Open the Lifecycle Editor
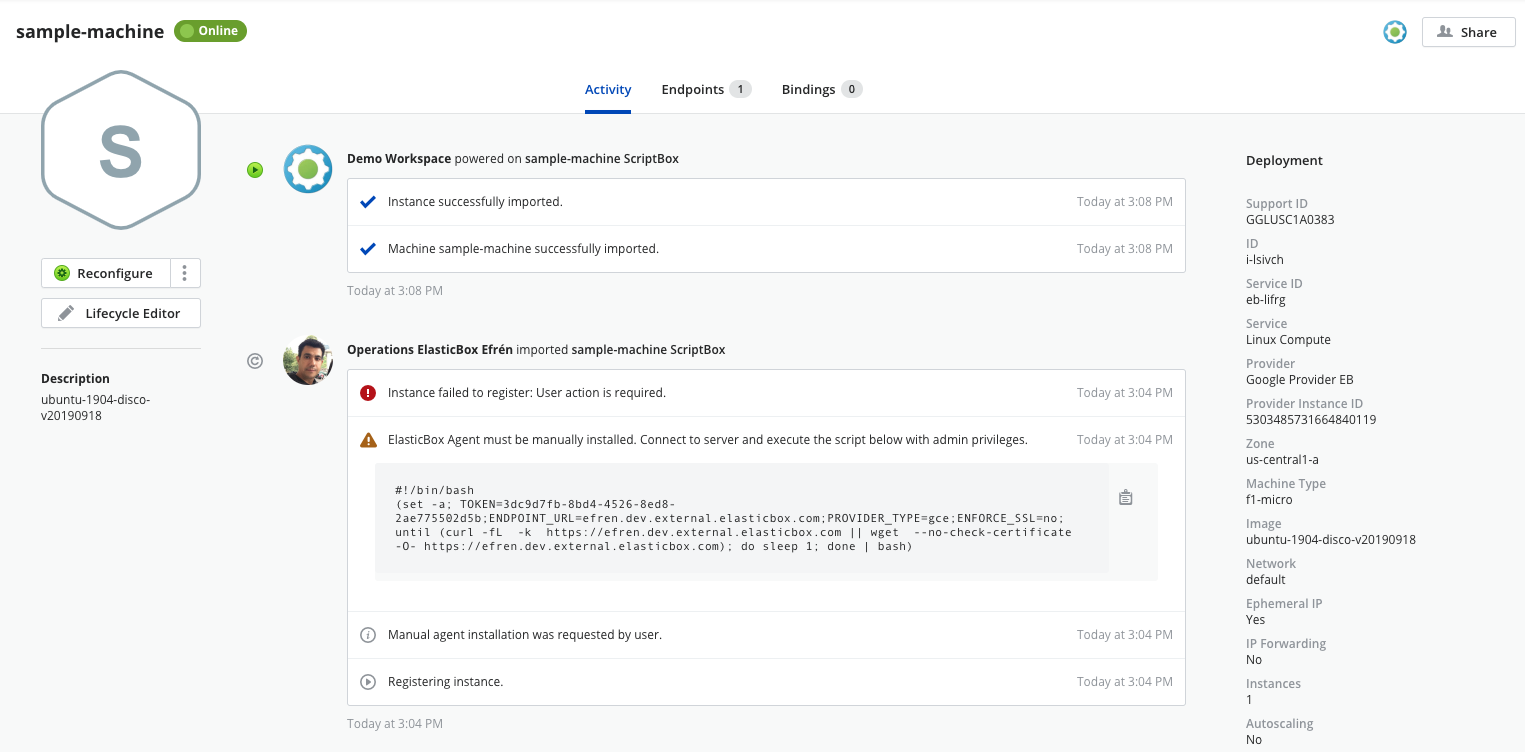Screen dimensions: 1525x752 click(x=121, y=313)
